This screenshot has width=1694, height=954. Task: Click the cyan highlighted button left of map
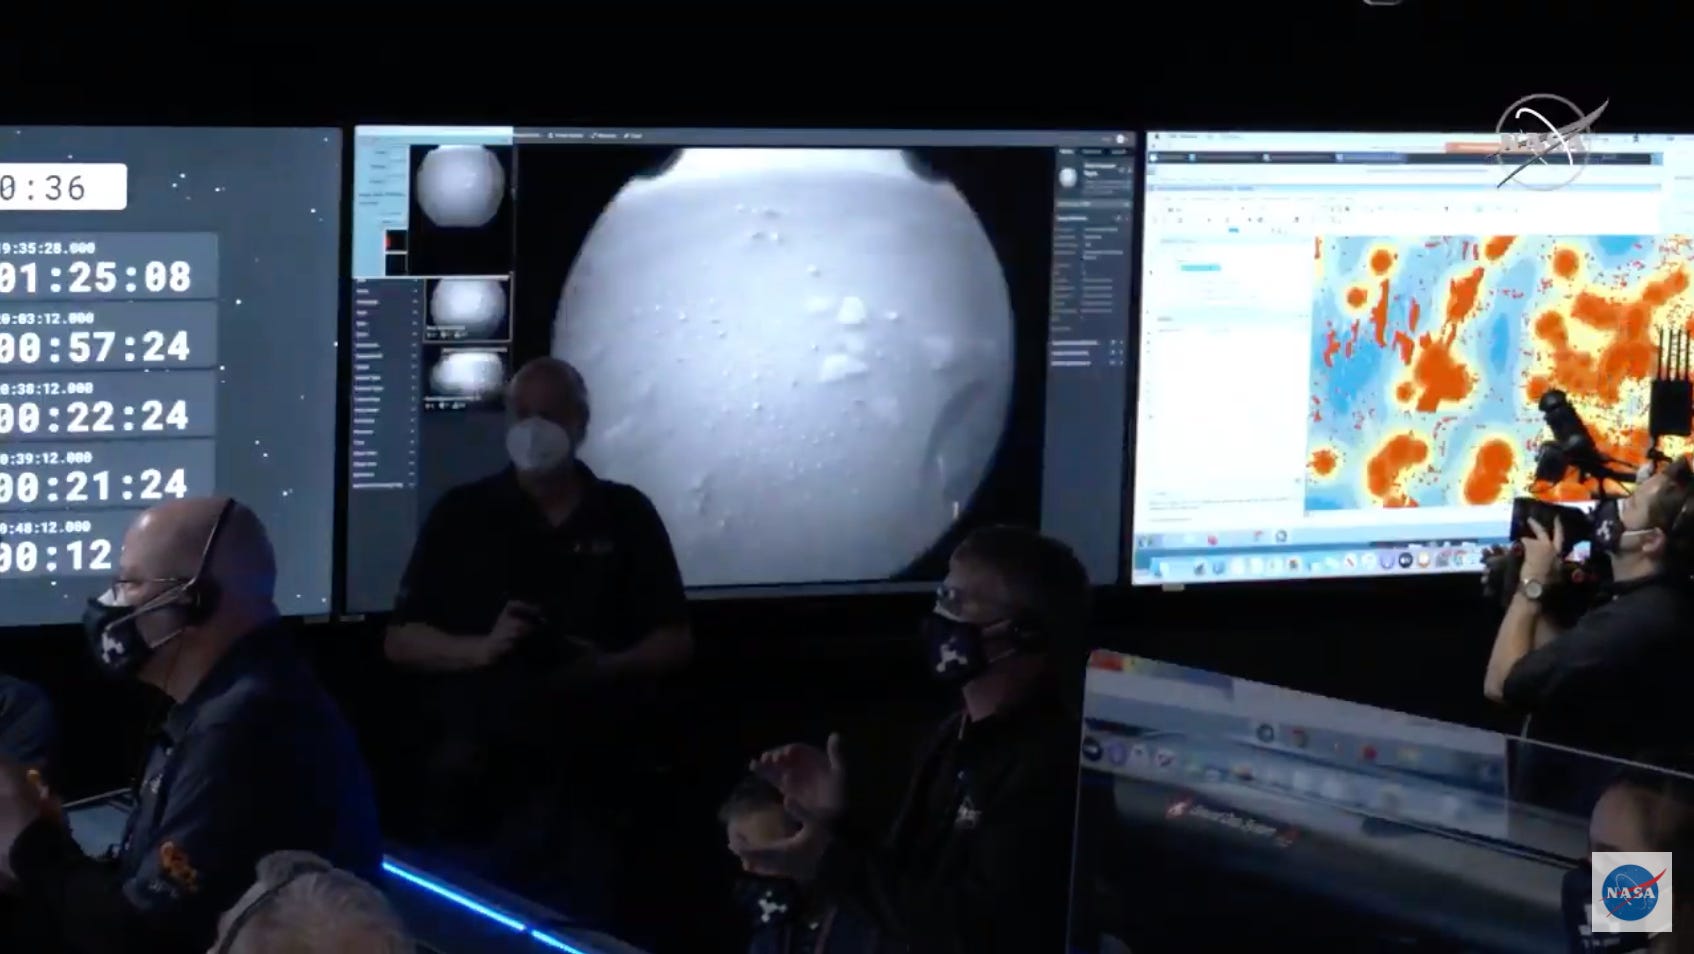[1199, 268]
